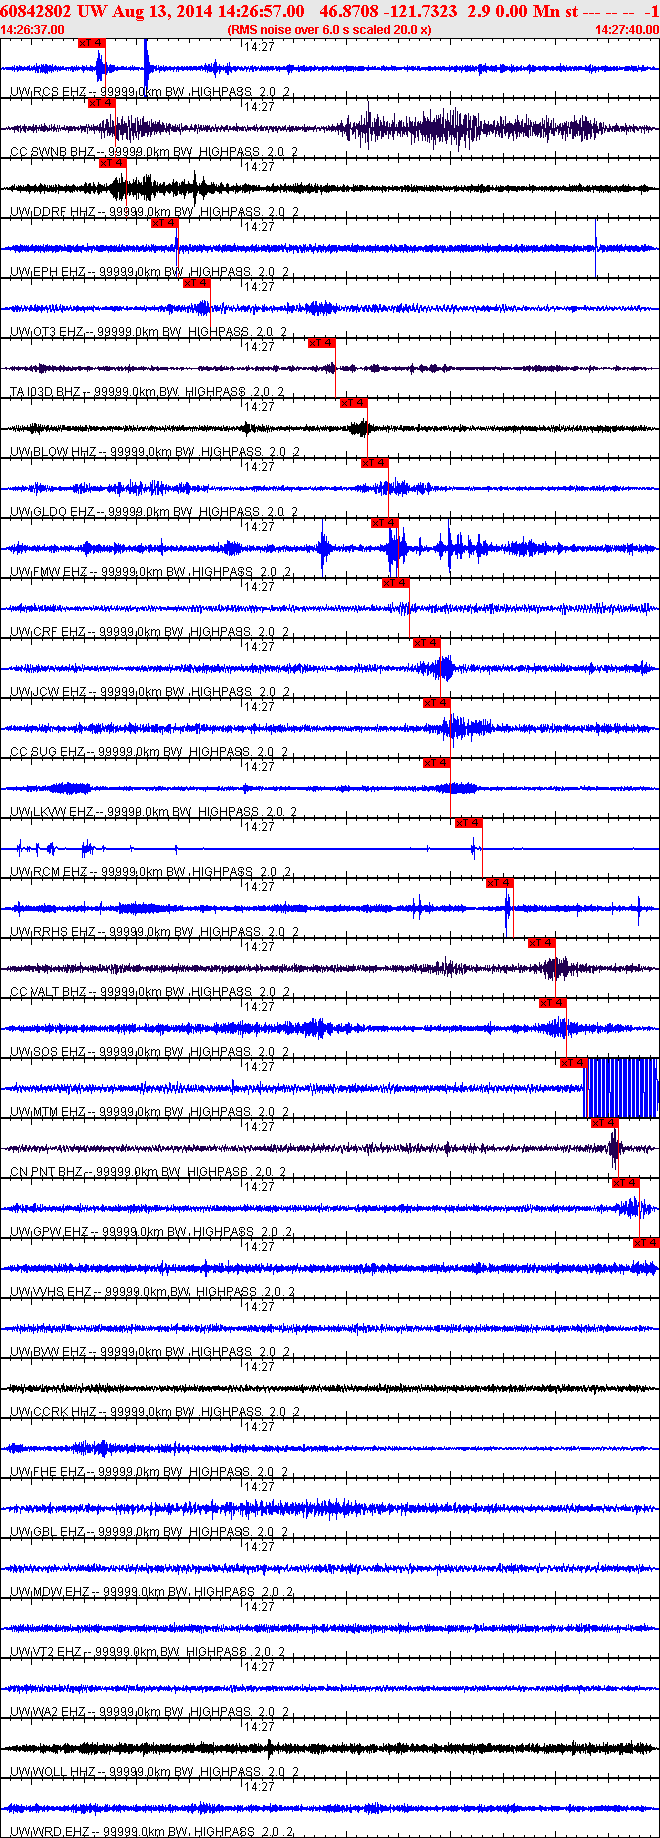Select the RMS noise scaling note in the header
The height and width of the screenshot is (1838, 660).
point(329,30)
